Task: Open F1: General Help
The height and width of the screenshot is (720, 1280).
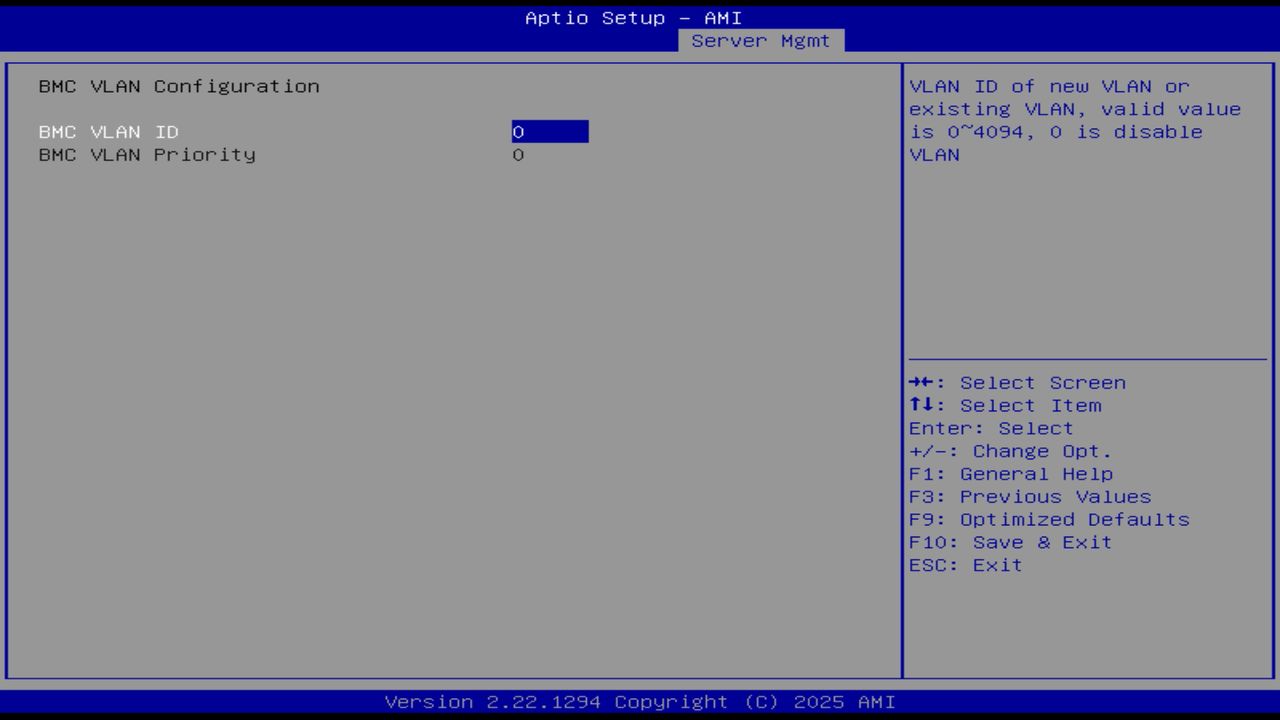Action: point(1012,473)
